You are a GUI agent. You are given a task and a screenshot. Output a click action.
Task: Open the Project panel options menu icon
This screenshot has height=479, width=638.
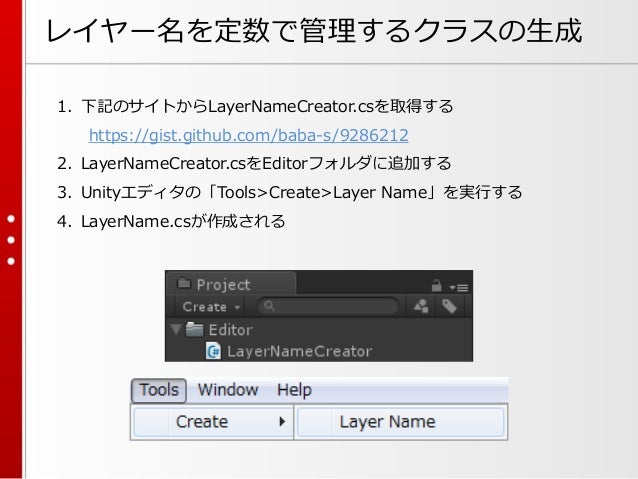459,287
